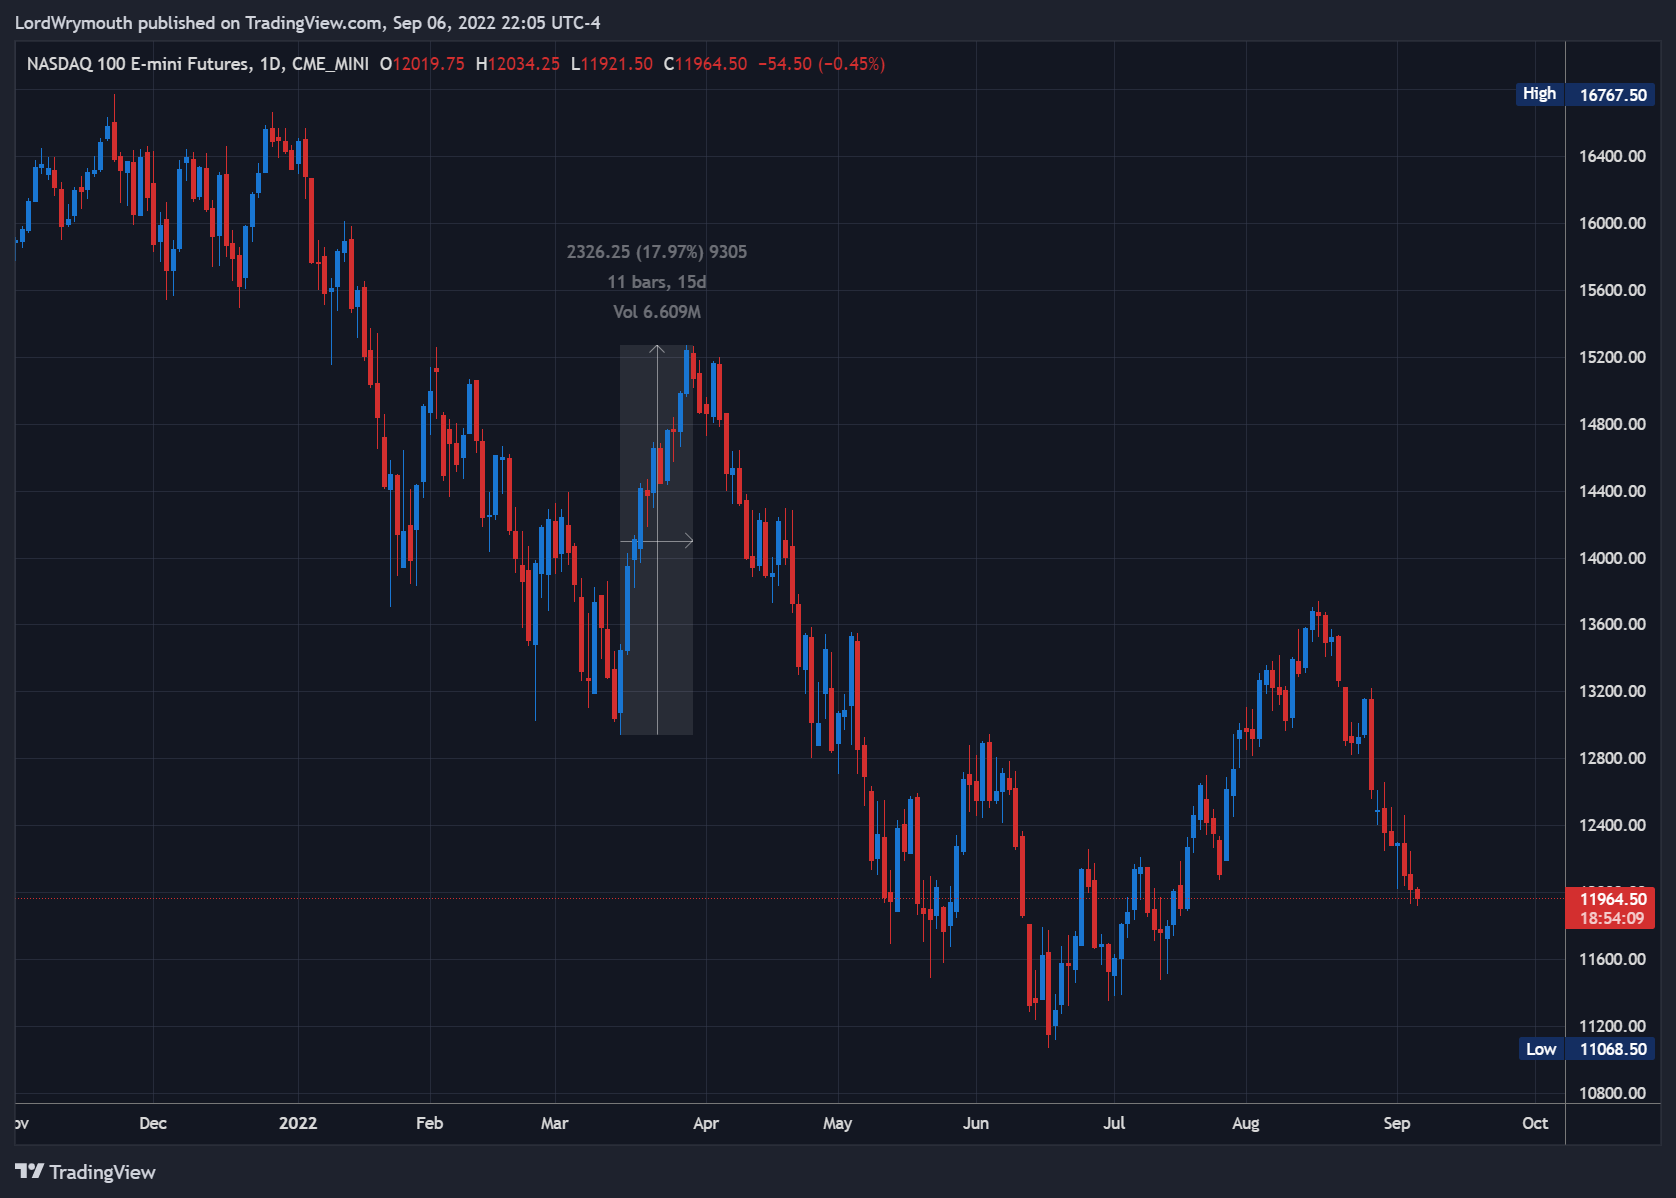Click the 11200.00 price axis label

1612,1026
